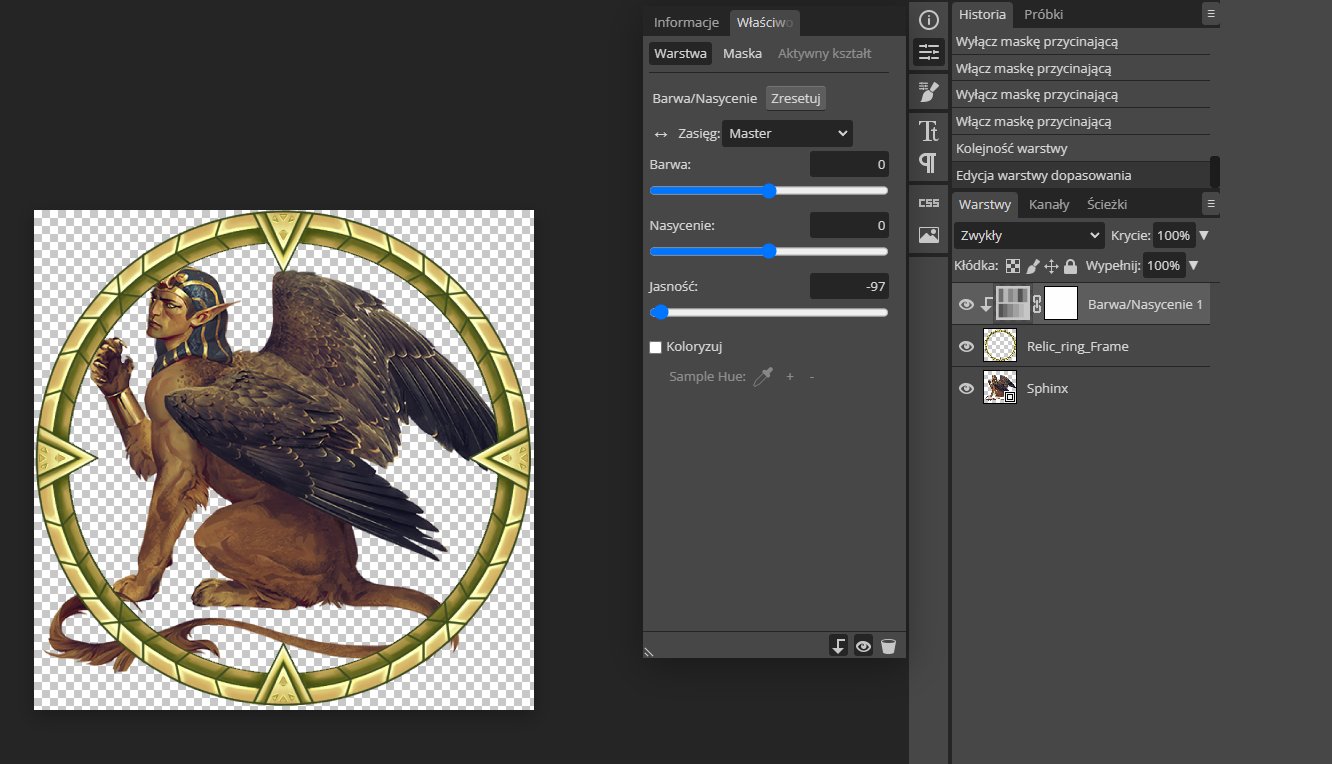Switch to the Maska tab
The image size is (1332, 764).
tap(742, 53)
